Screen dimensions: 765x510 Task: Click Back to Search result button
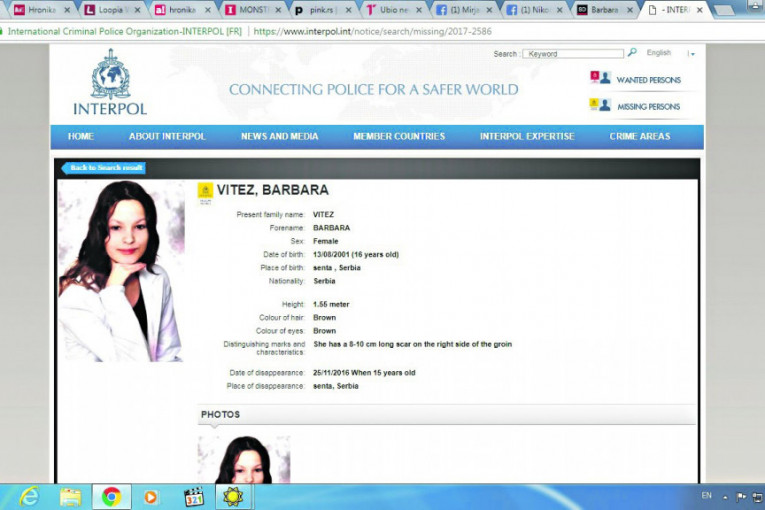[105, 168]
